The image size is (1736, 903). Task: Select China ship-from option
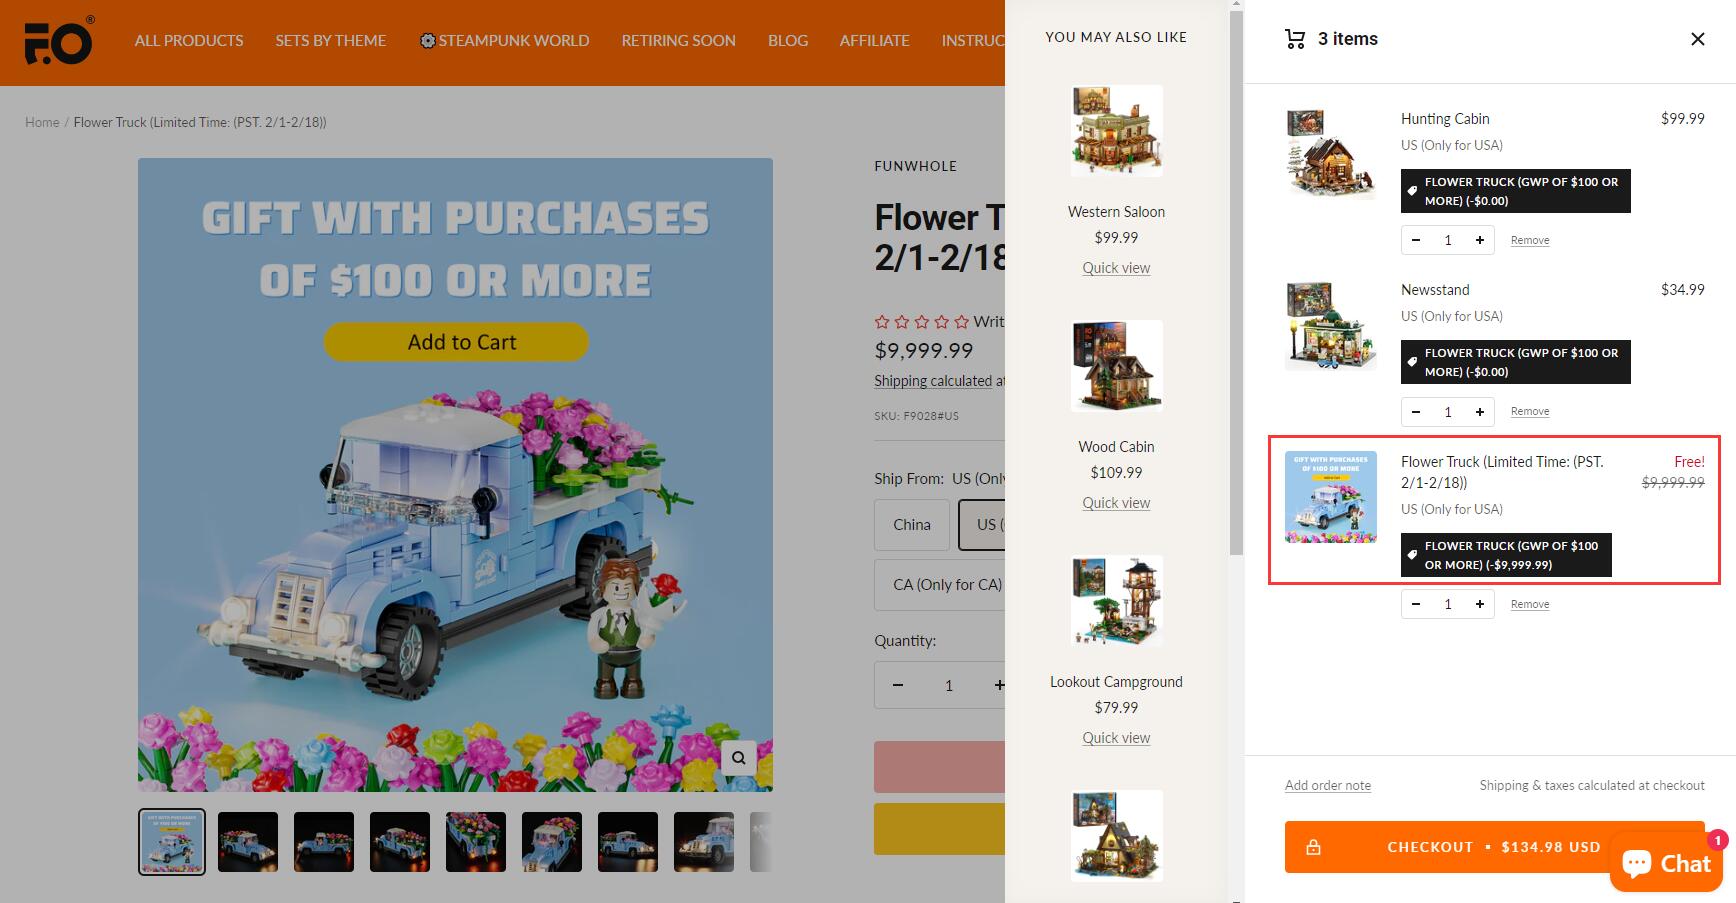(x=912, y=525)
